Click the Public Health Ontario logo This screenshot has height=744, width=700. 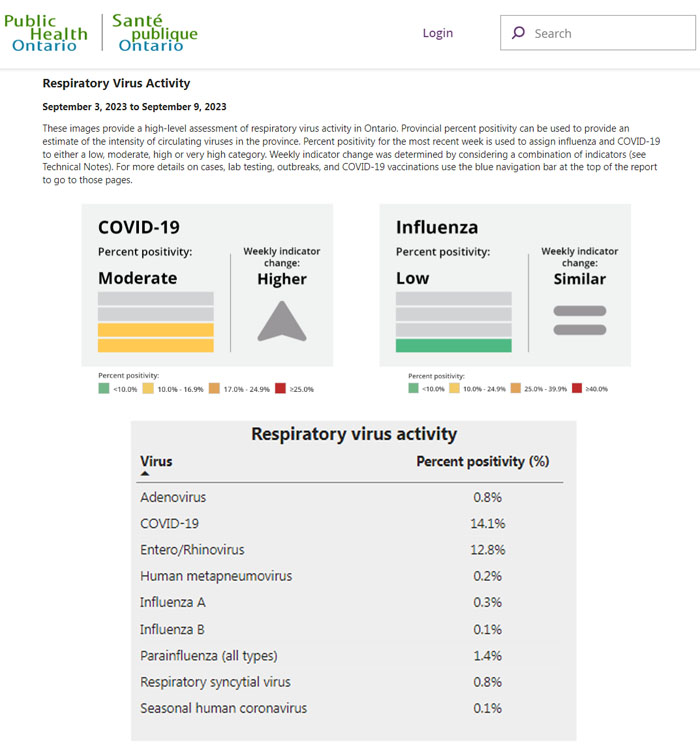point(45,33)
